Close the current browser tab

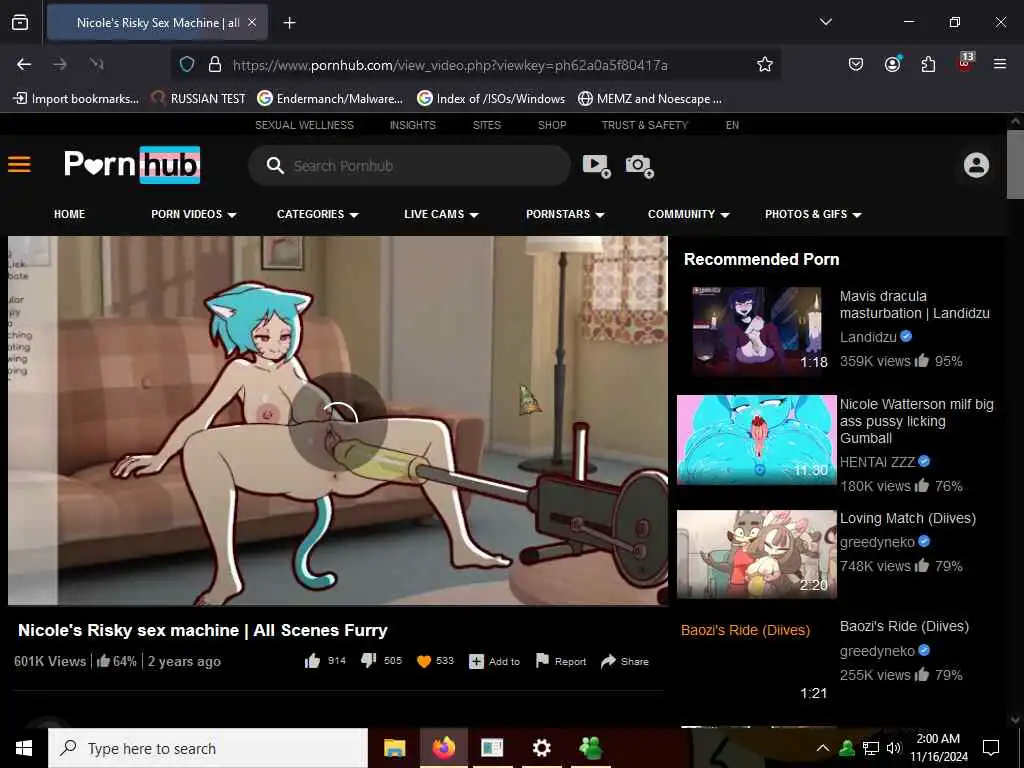click(x=252, y=22)
